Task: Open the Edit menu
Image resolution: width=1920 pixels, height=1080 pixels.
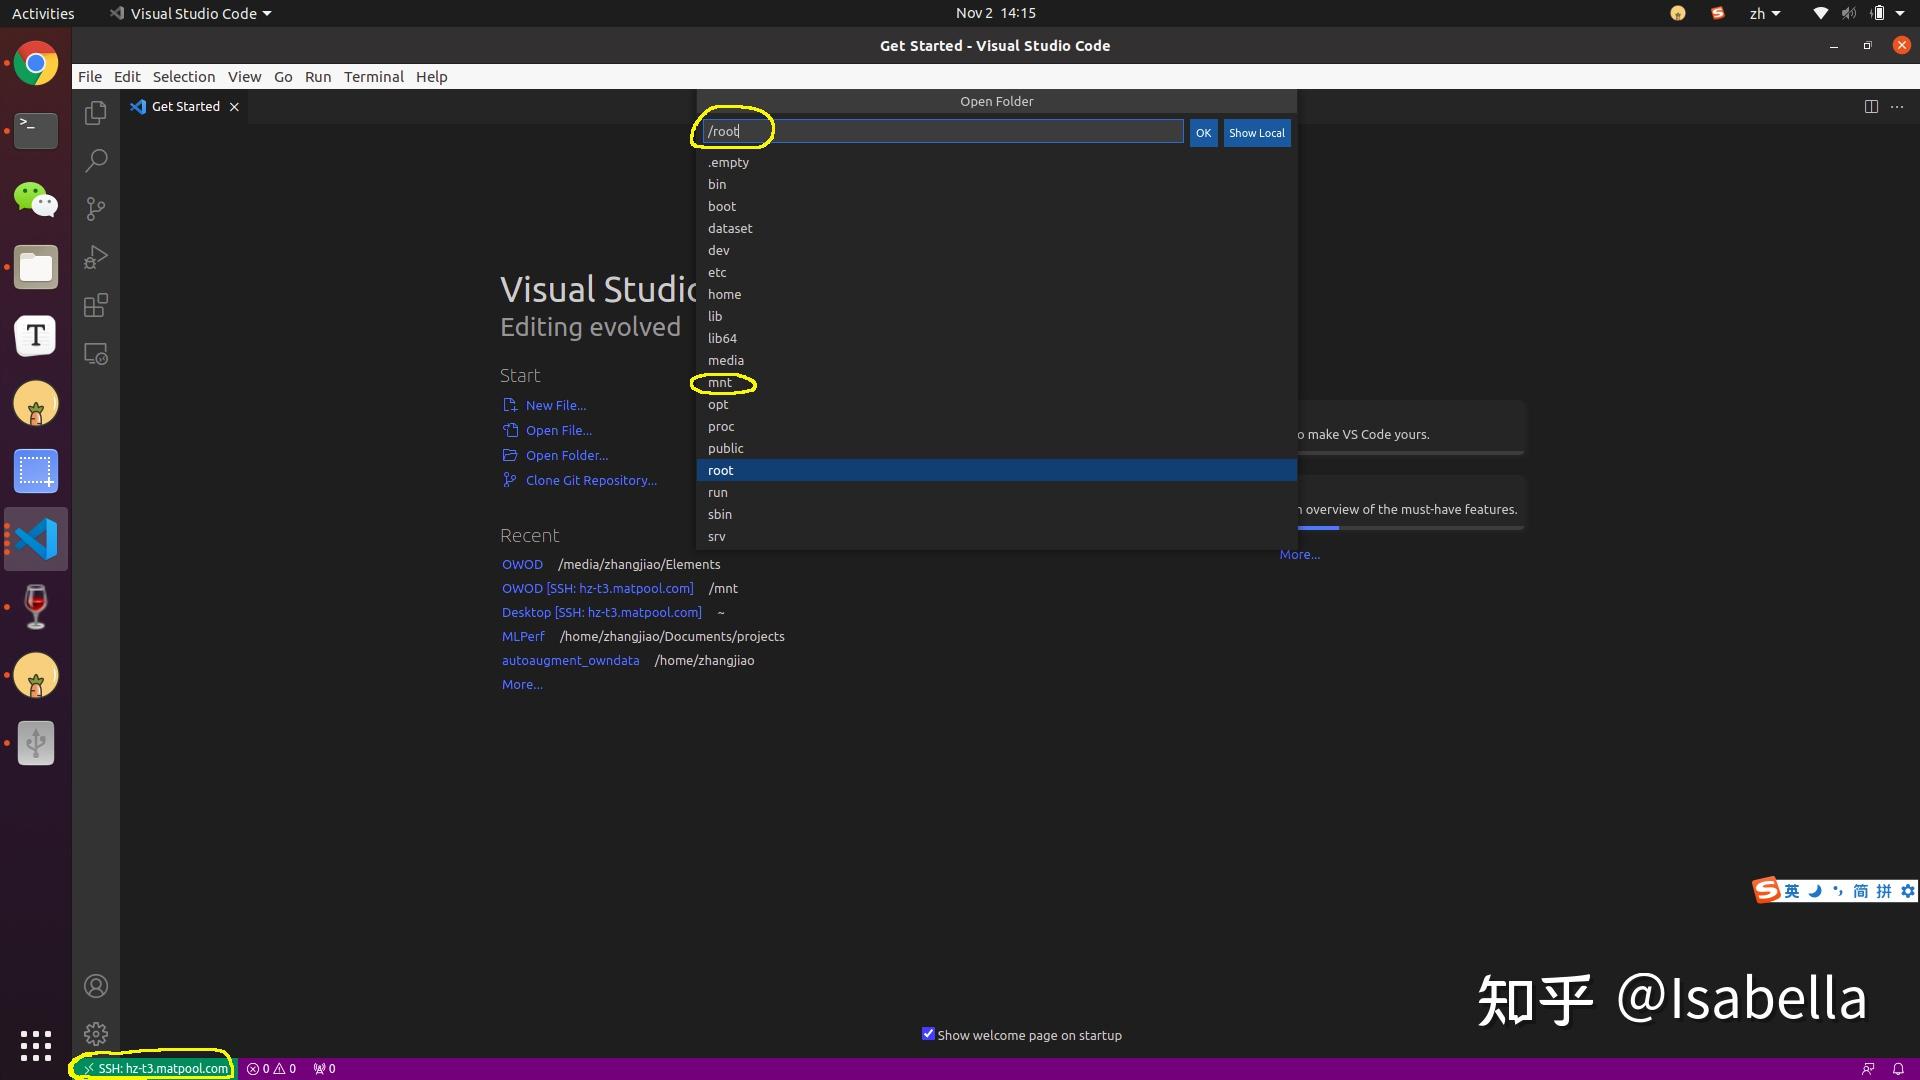Action: (x=127, y=77)
